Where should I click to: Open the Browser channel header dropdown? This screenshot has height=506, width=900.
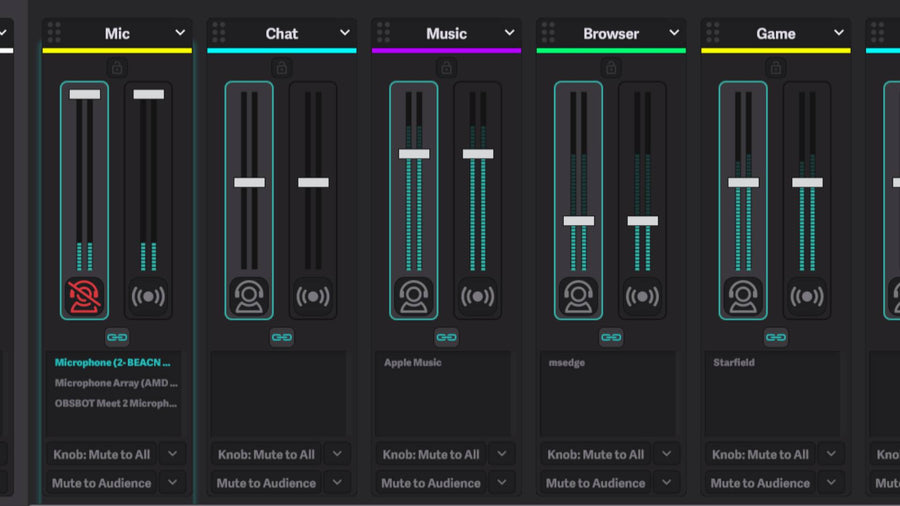[x=674, y=33]
